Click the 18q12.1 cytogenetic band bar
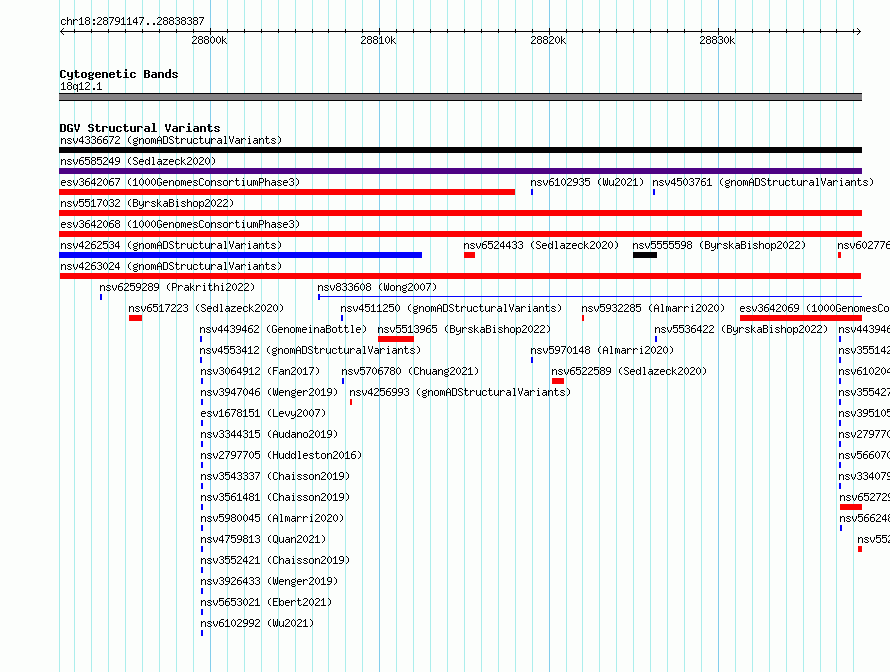890x672 pixels. click(460, 97)
